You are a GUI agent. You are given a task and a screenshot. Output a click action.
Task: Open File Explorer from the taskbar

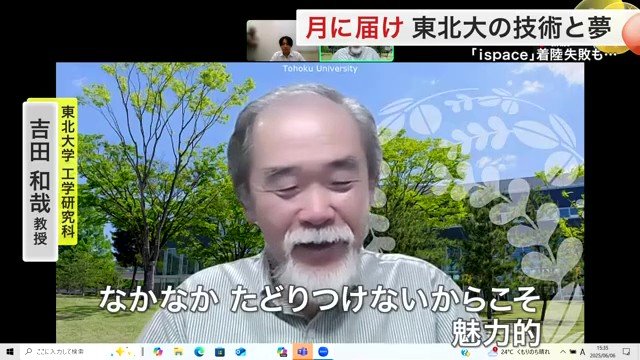tap(178, 351)
